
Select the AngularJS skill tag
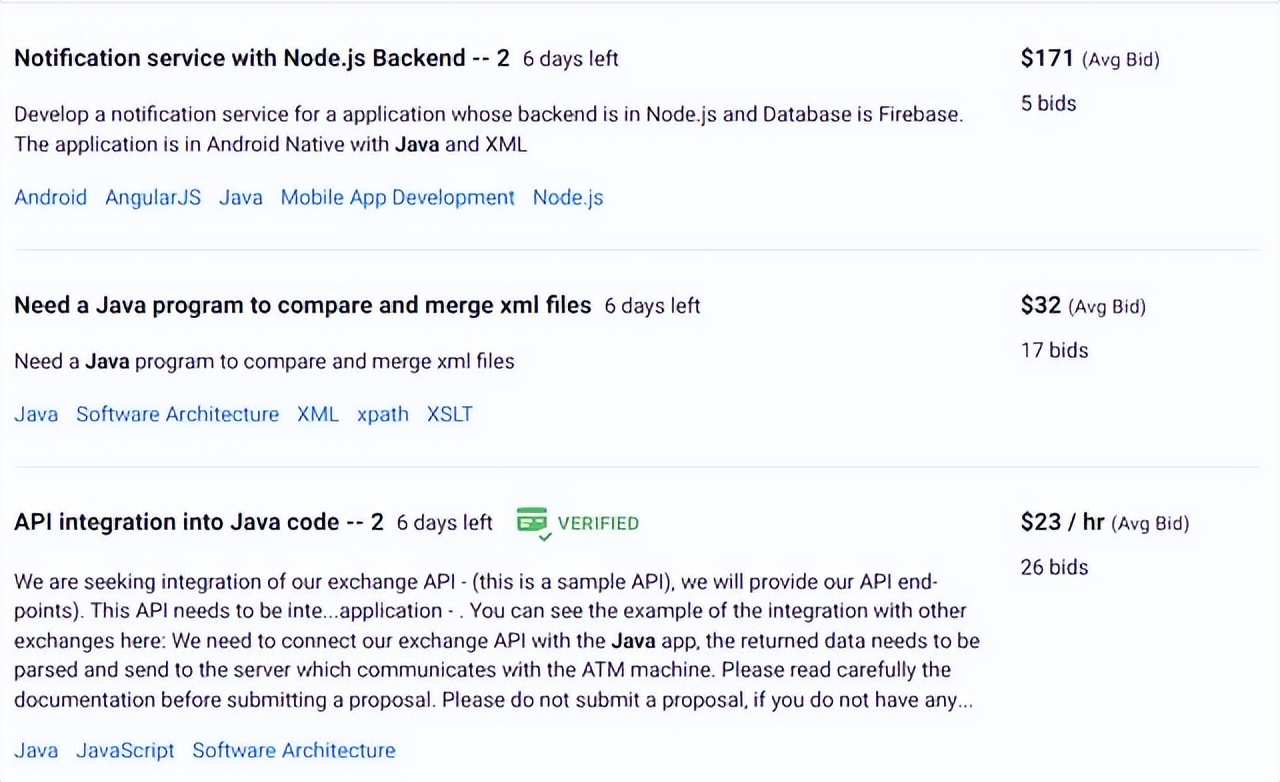click(153, 197)
